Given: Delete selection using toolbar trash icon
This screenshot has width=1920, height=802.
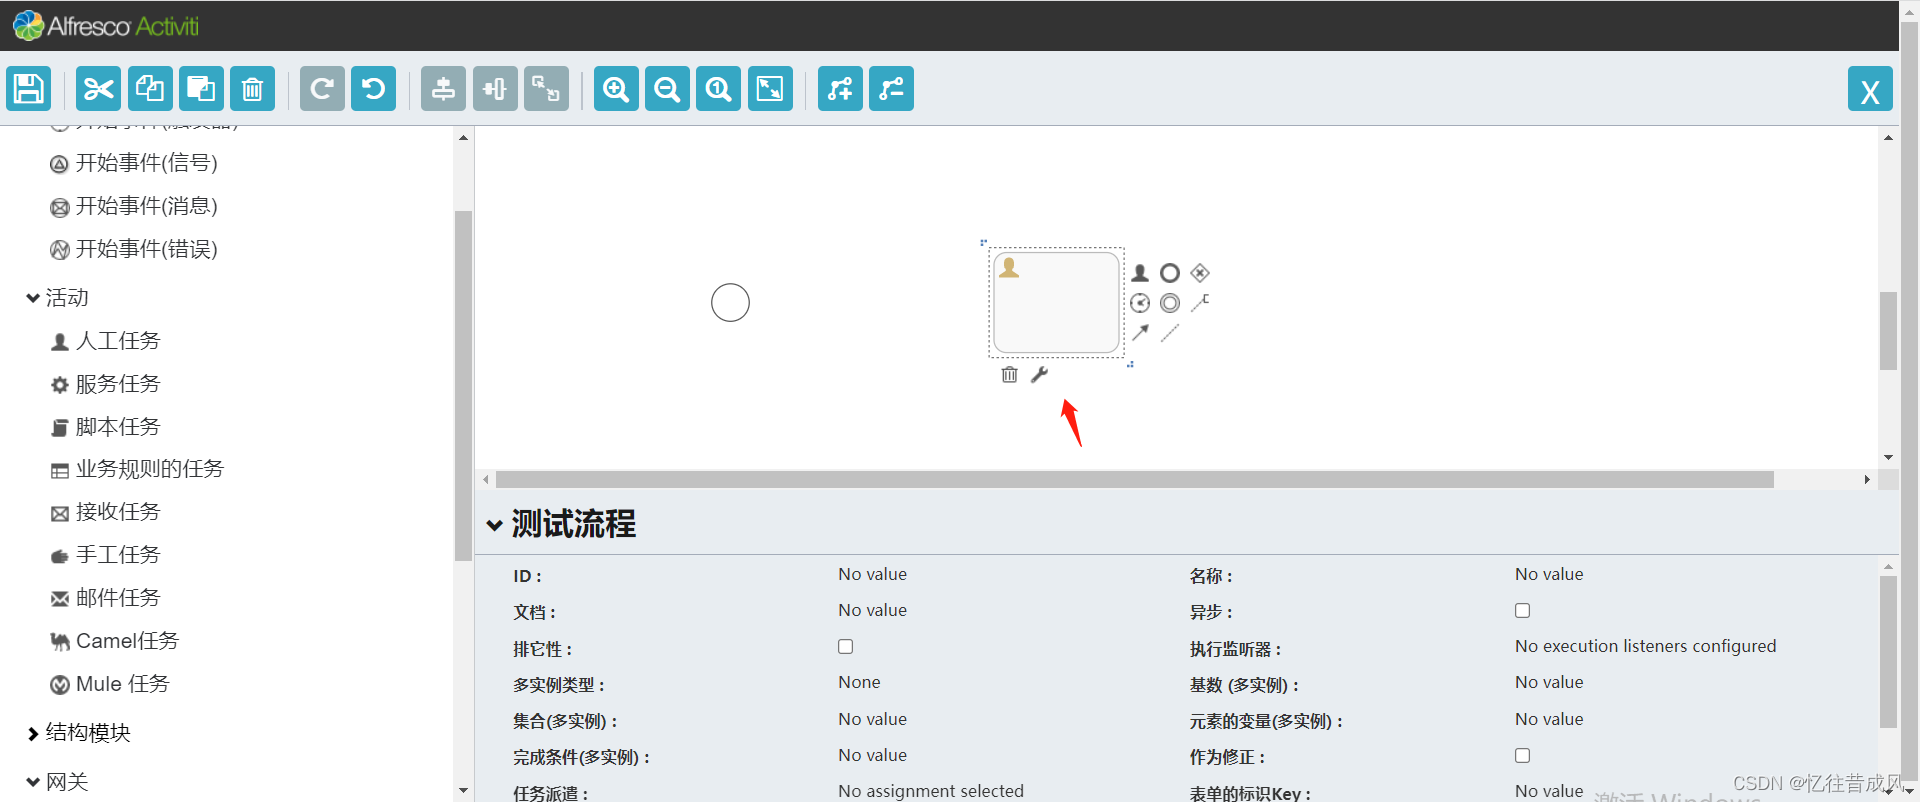Looking at the screenshot, I should point(253,89).
